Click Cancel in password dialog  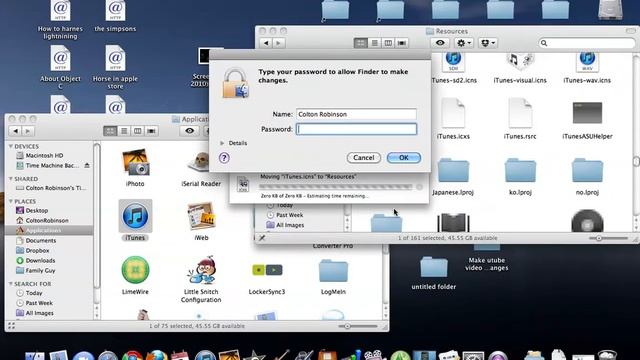point(364,158)
